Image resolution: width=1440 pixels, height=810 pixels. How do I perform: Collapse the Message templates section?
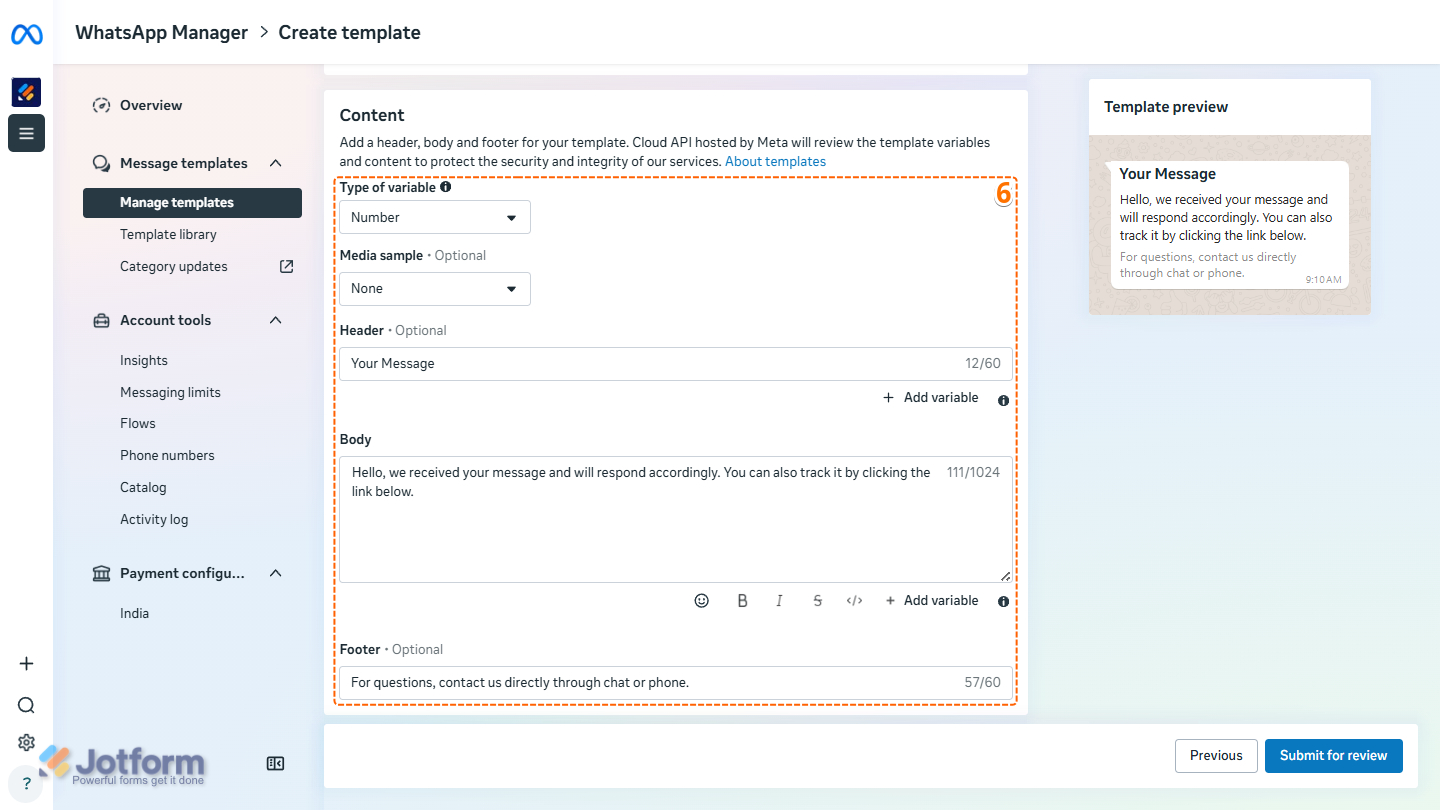click(276, 163)
